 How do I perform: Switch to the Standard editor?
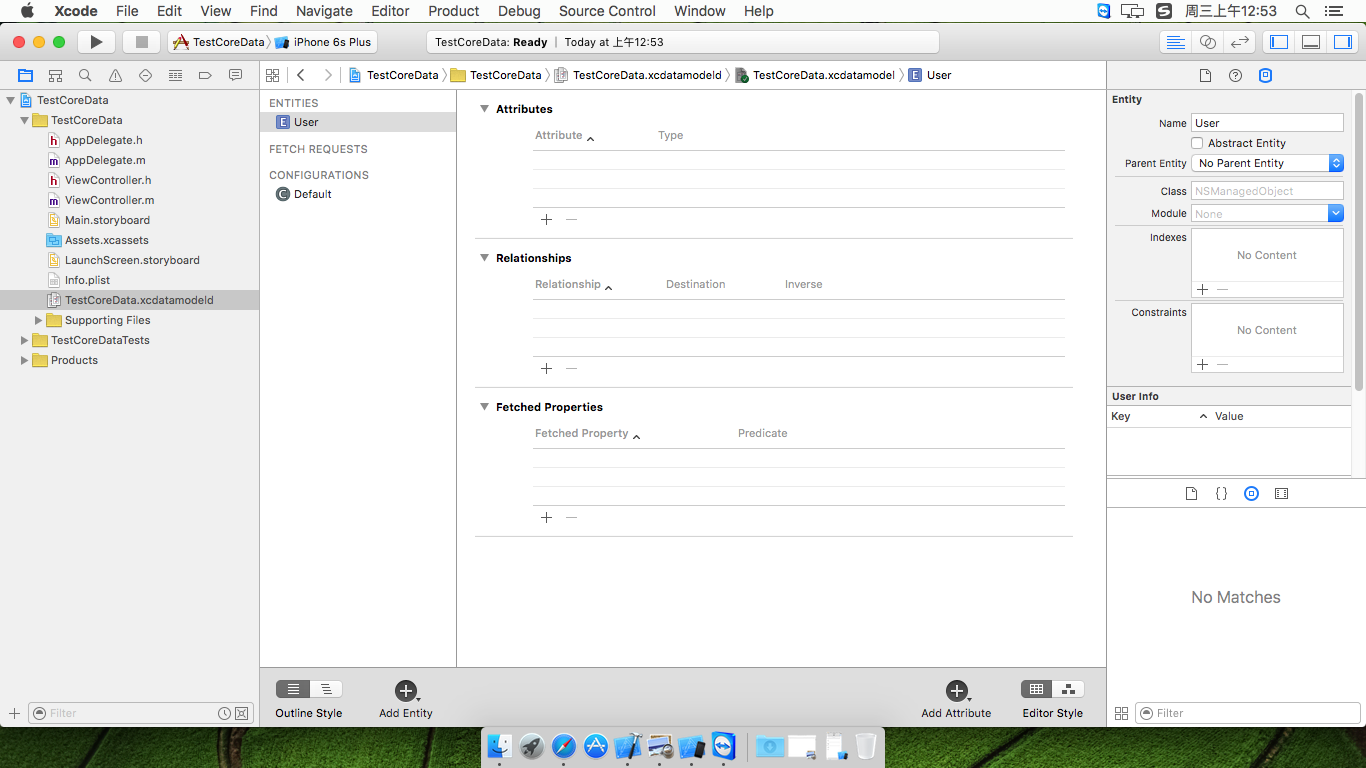coord(1176,42)
